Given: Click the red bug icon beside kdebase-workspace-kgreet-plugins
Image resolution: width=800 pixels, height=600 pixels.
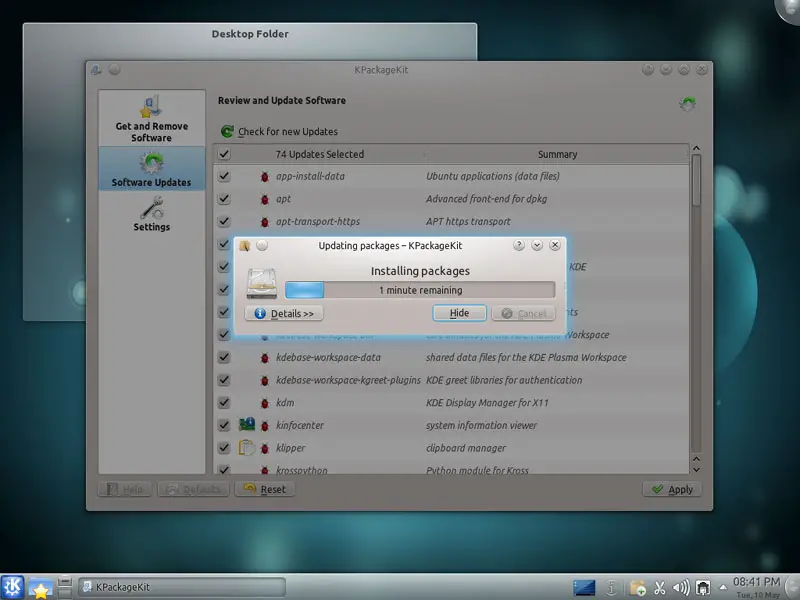Looking at the screenshot, I should (x=264, y=380).
